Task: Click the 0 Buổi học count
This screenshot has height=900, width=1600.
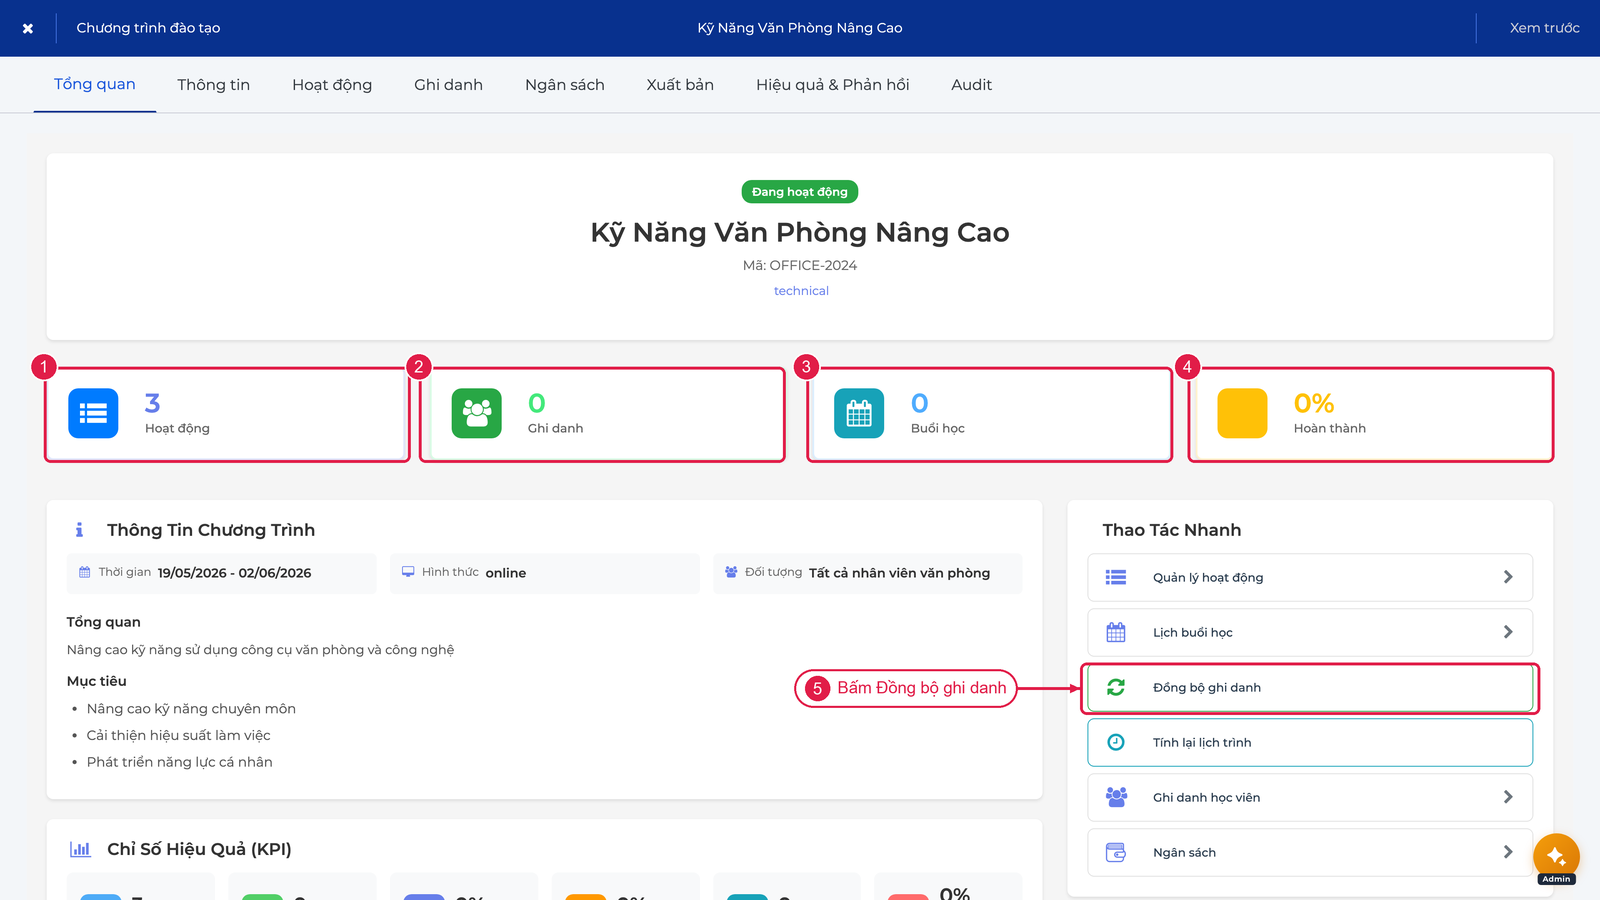Action: click(x=920, y=403)
